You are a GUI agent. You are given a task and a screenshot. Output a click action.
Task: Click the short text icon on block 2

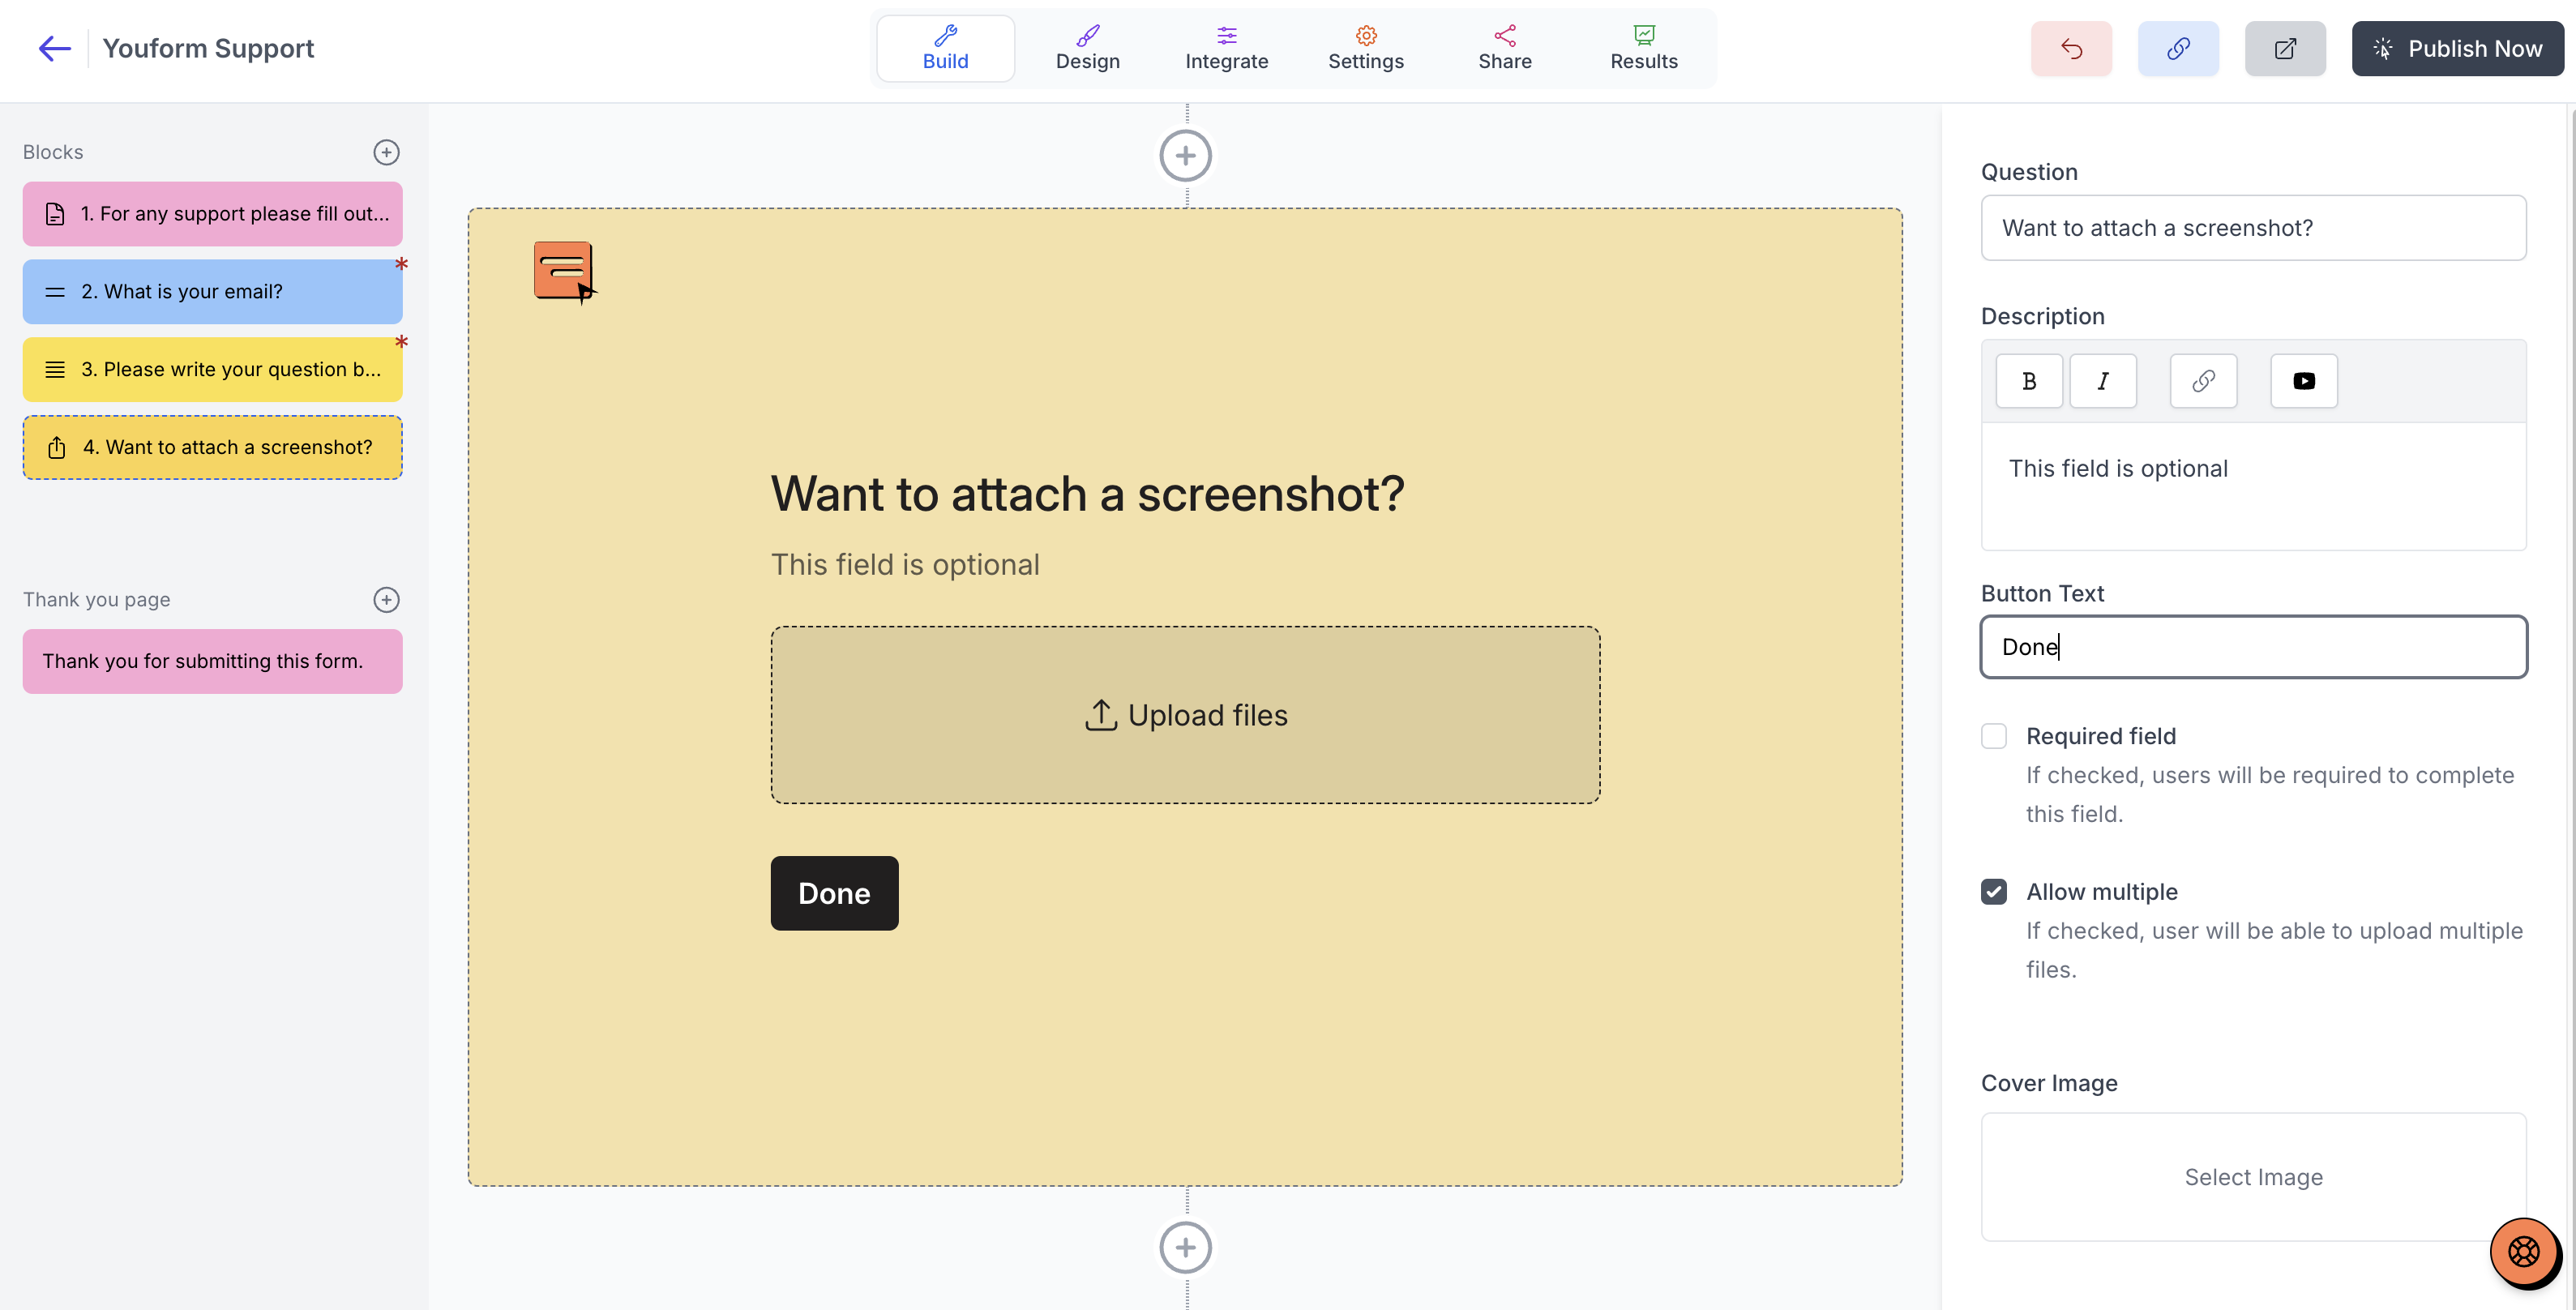[x=55, y=292]
